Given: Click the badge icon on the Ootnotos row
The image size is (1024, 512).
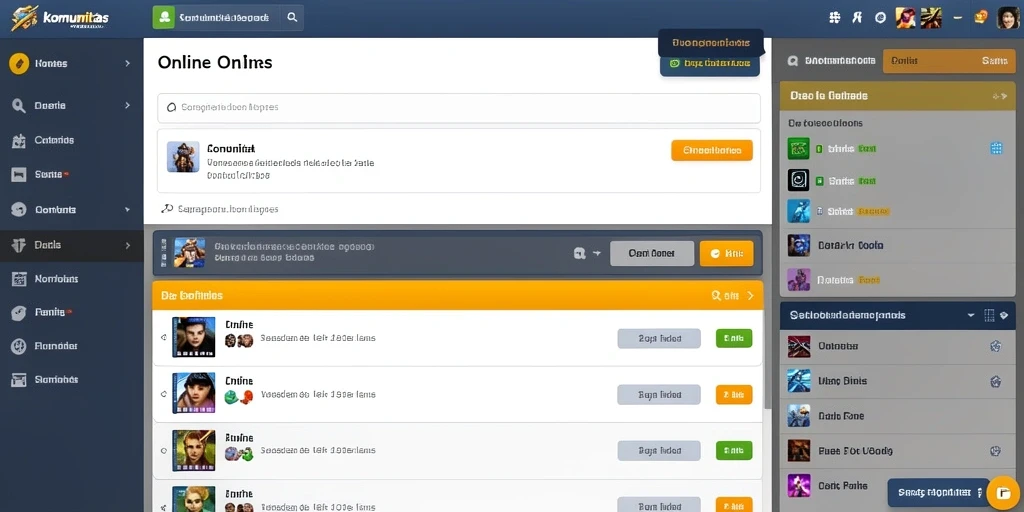Looking at the screenshot, I should 996,346.
